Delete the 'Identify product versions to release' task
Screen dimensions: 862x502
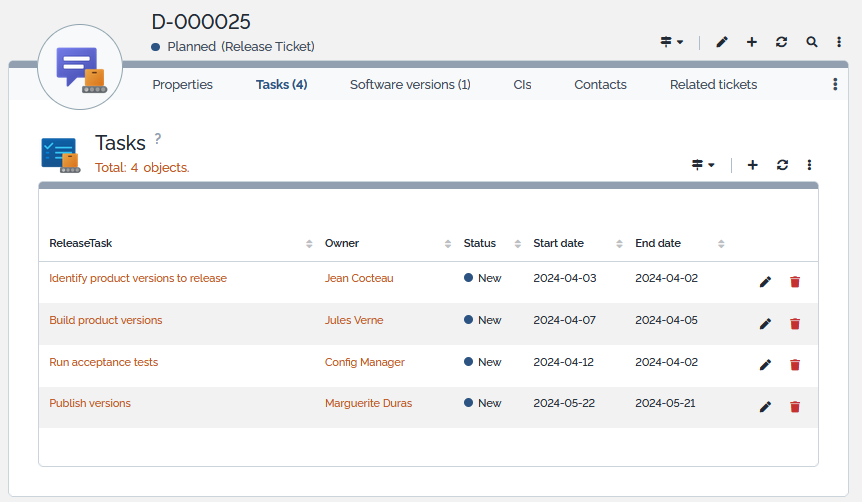point(795,282)
